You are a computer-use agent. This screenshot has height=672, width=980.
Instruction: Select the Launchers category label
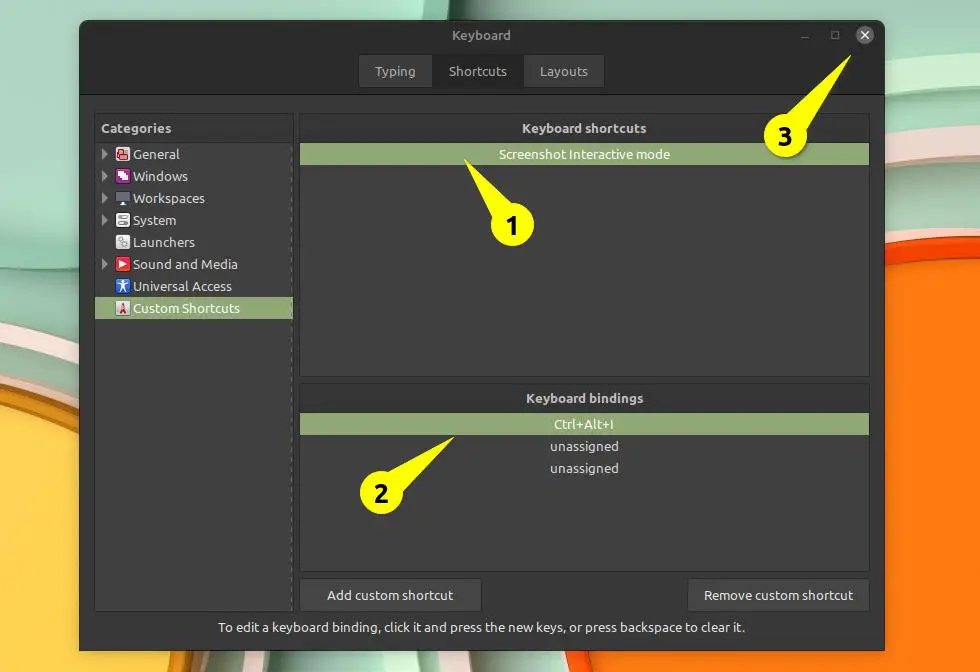tap(164, 243)
